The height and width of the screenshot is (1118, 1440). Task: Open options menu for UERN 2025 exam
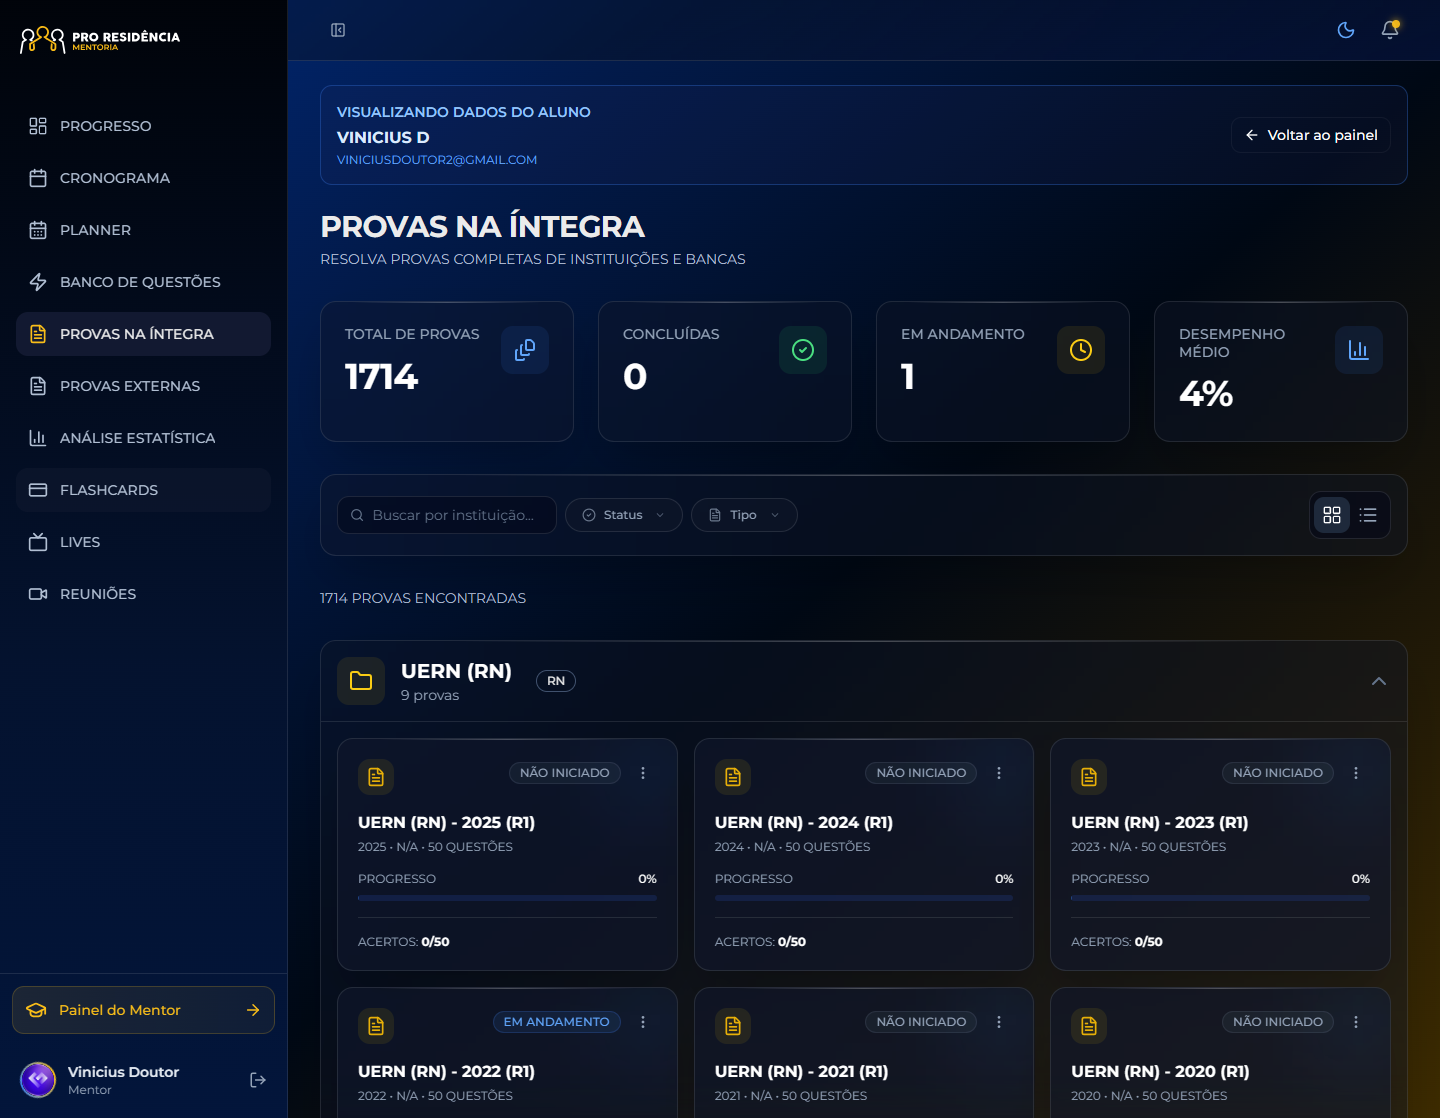point(643,773)
